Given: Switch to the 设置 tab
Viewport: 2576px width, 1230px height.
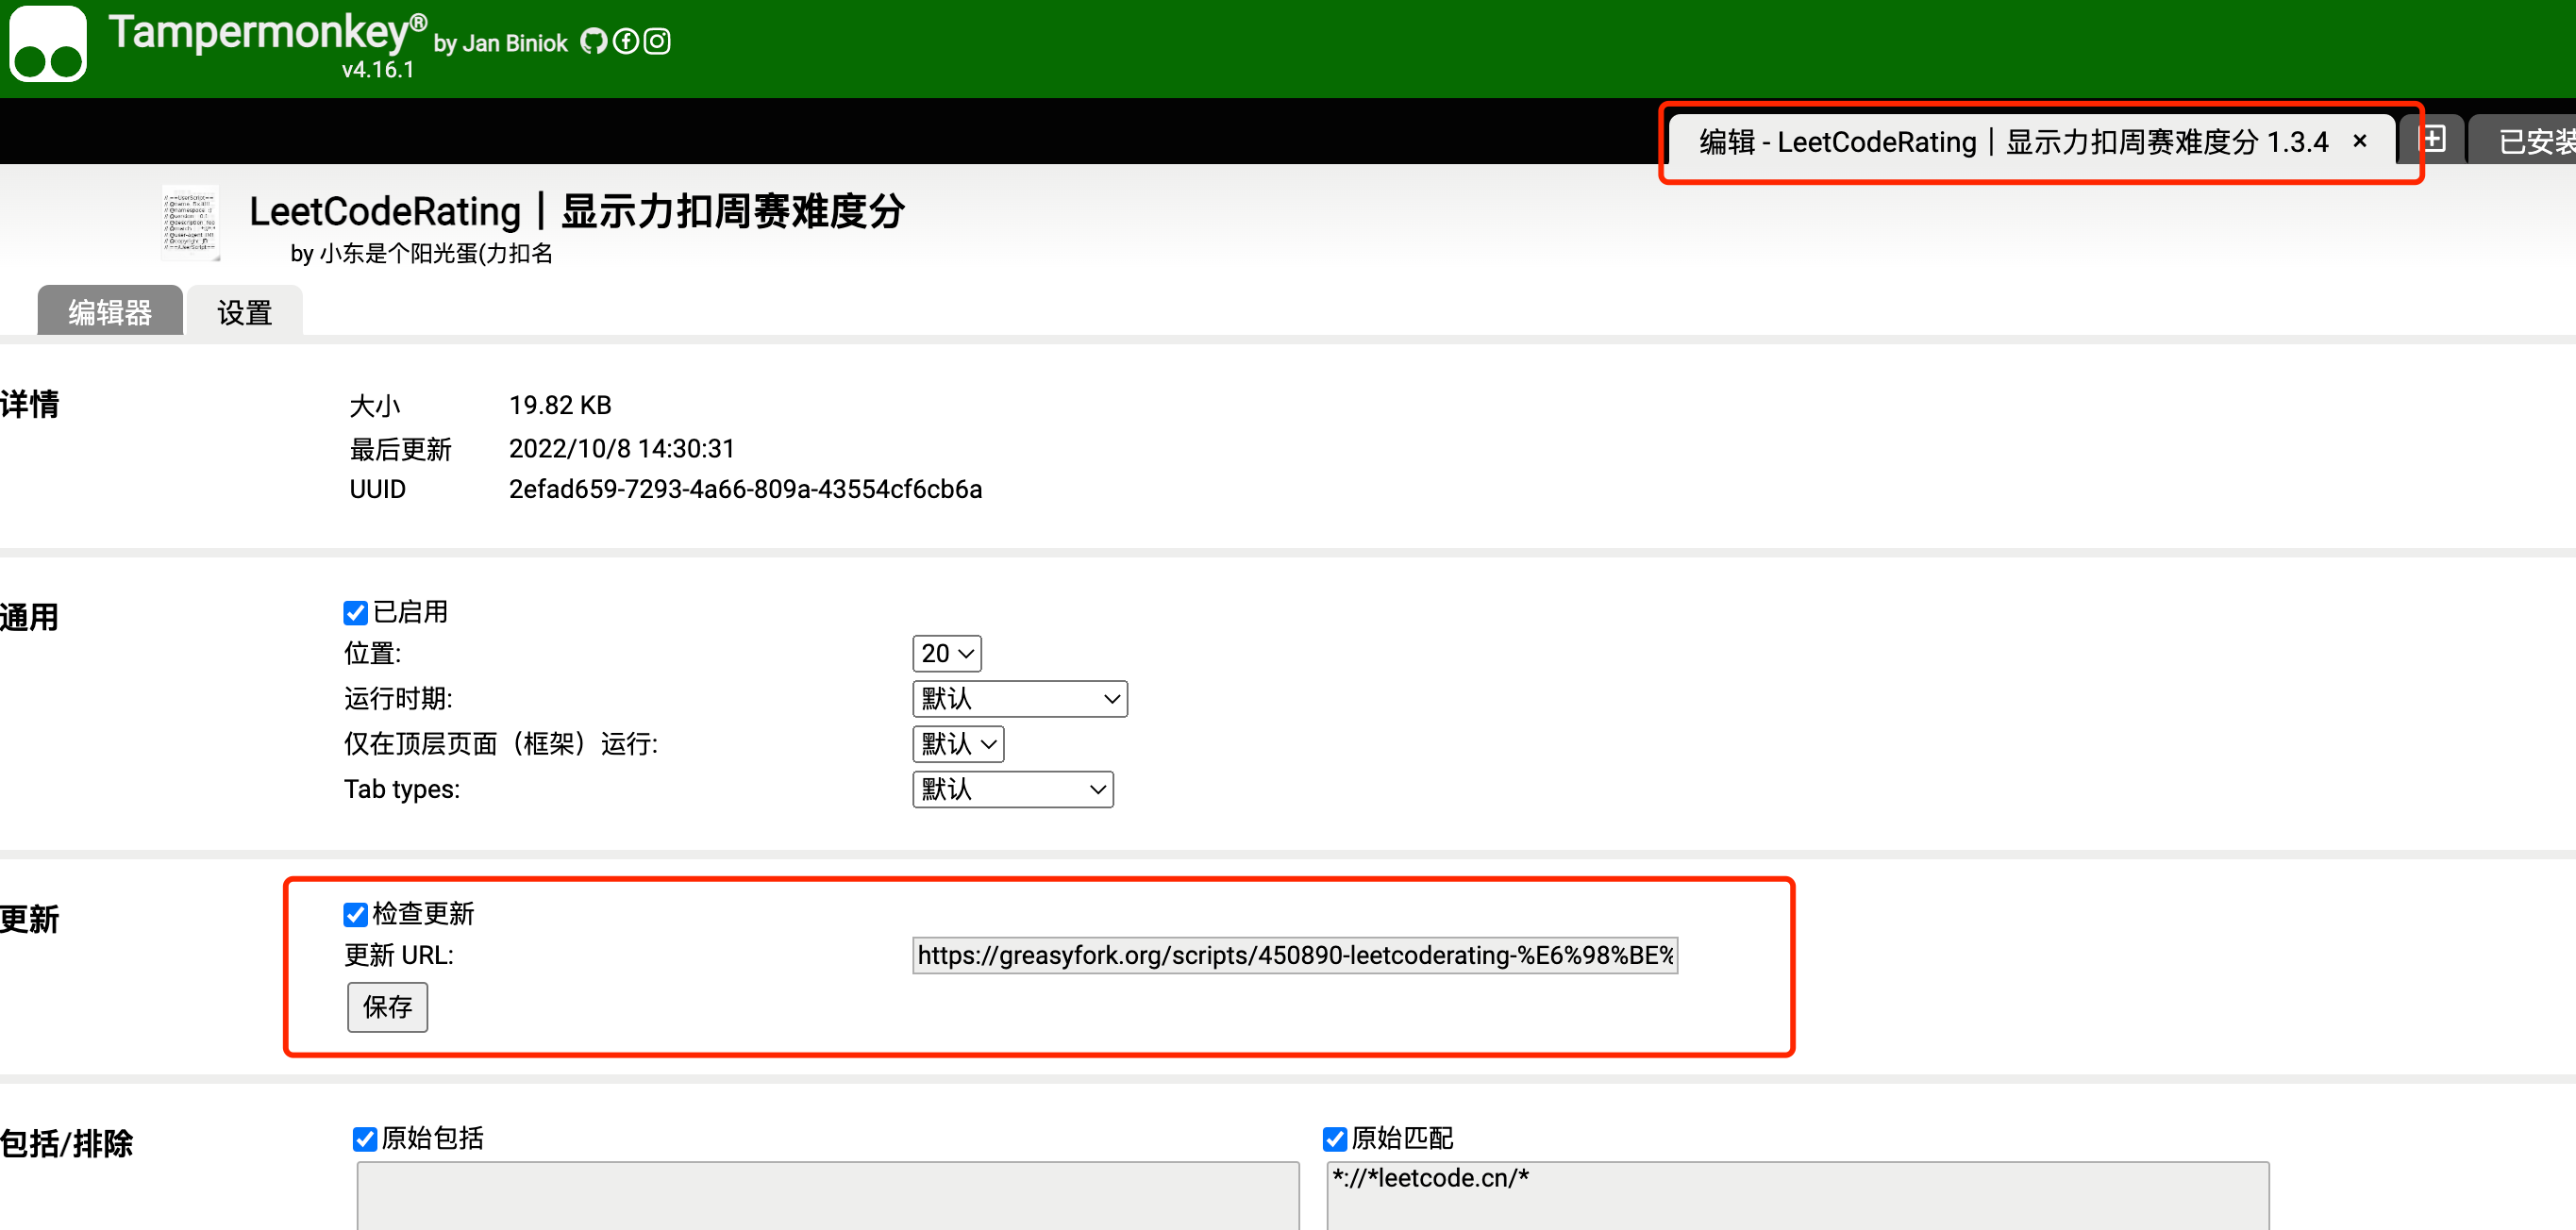Looking at the screenshot, I should pos(244,312).
